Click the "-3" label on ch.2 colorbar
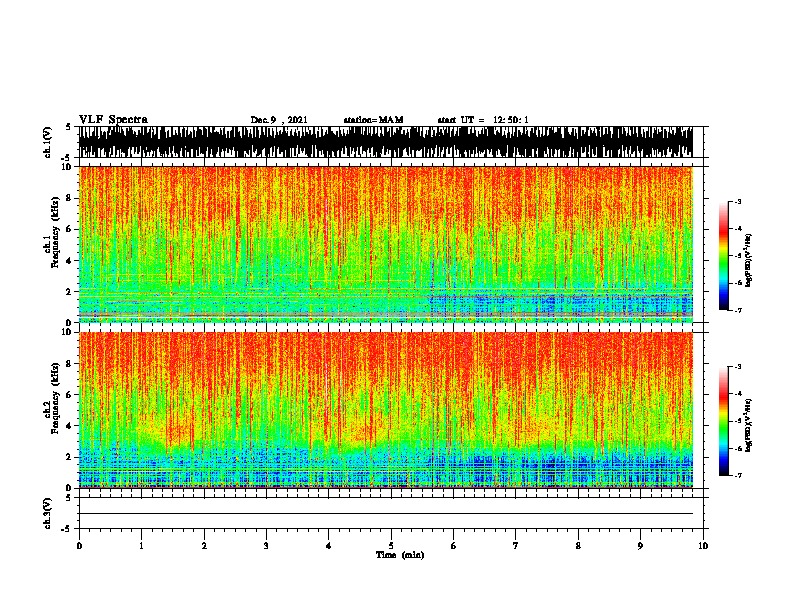This screenshot has height=612, width=792. 738,367
